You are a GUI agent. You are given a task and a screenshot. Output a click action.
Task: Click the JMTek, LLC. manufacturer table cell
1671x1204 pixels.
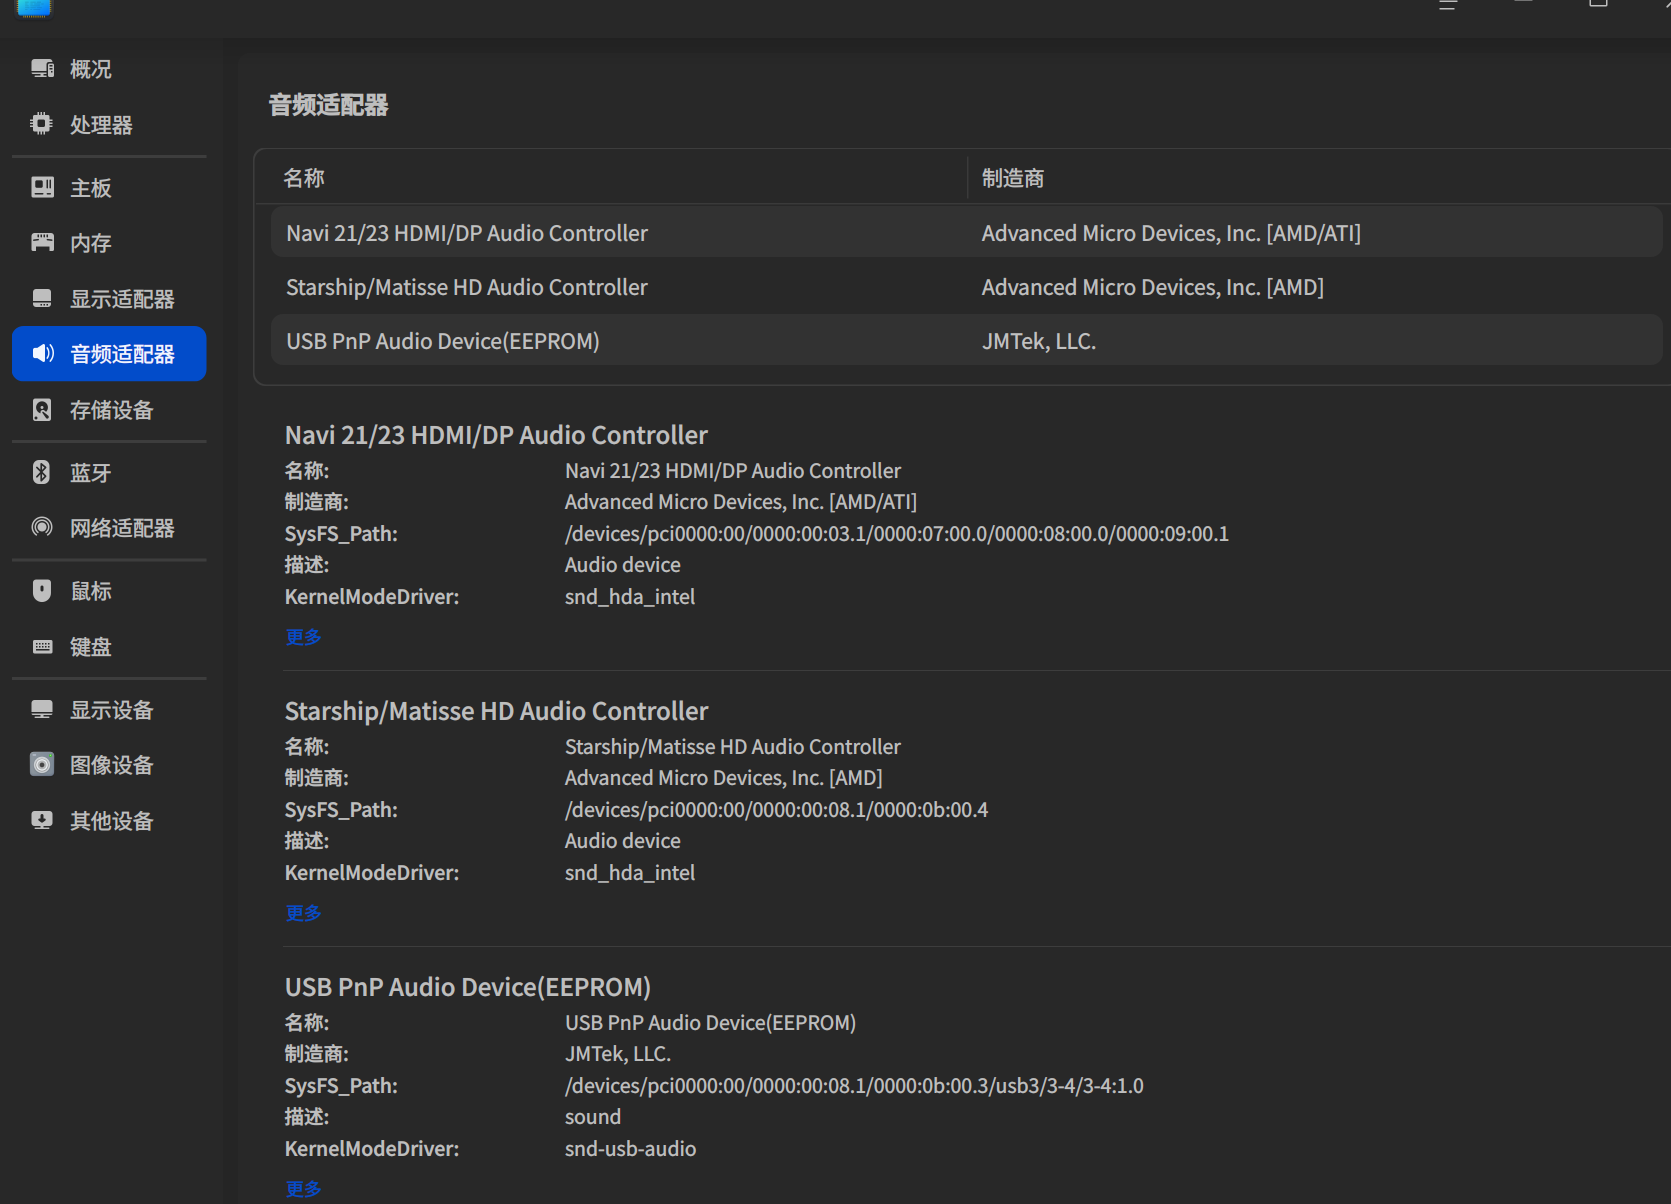1039,341
